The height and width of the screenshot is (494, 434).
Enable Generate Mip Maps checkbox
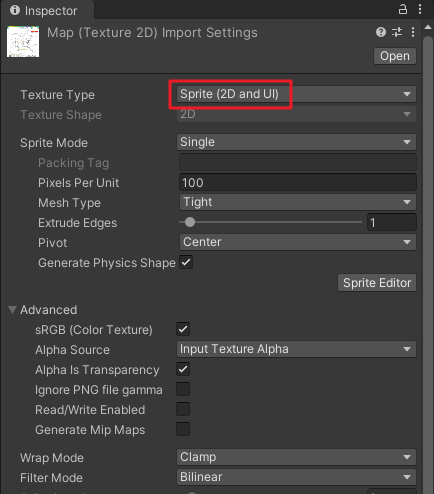coord(183,429)
